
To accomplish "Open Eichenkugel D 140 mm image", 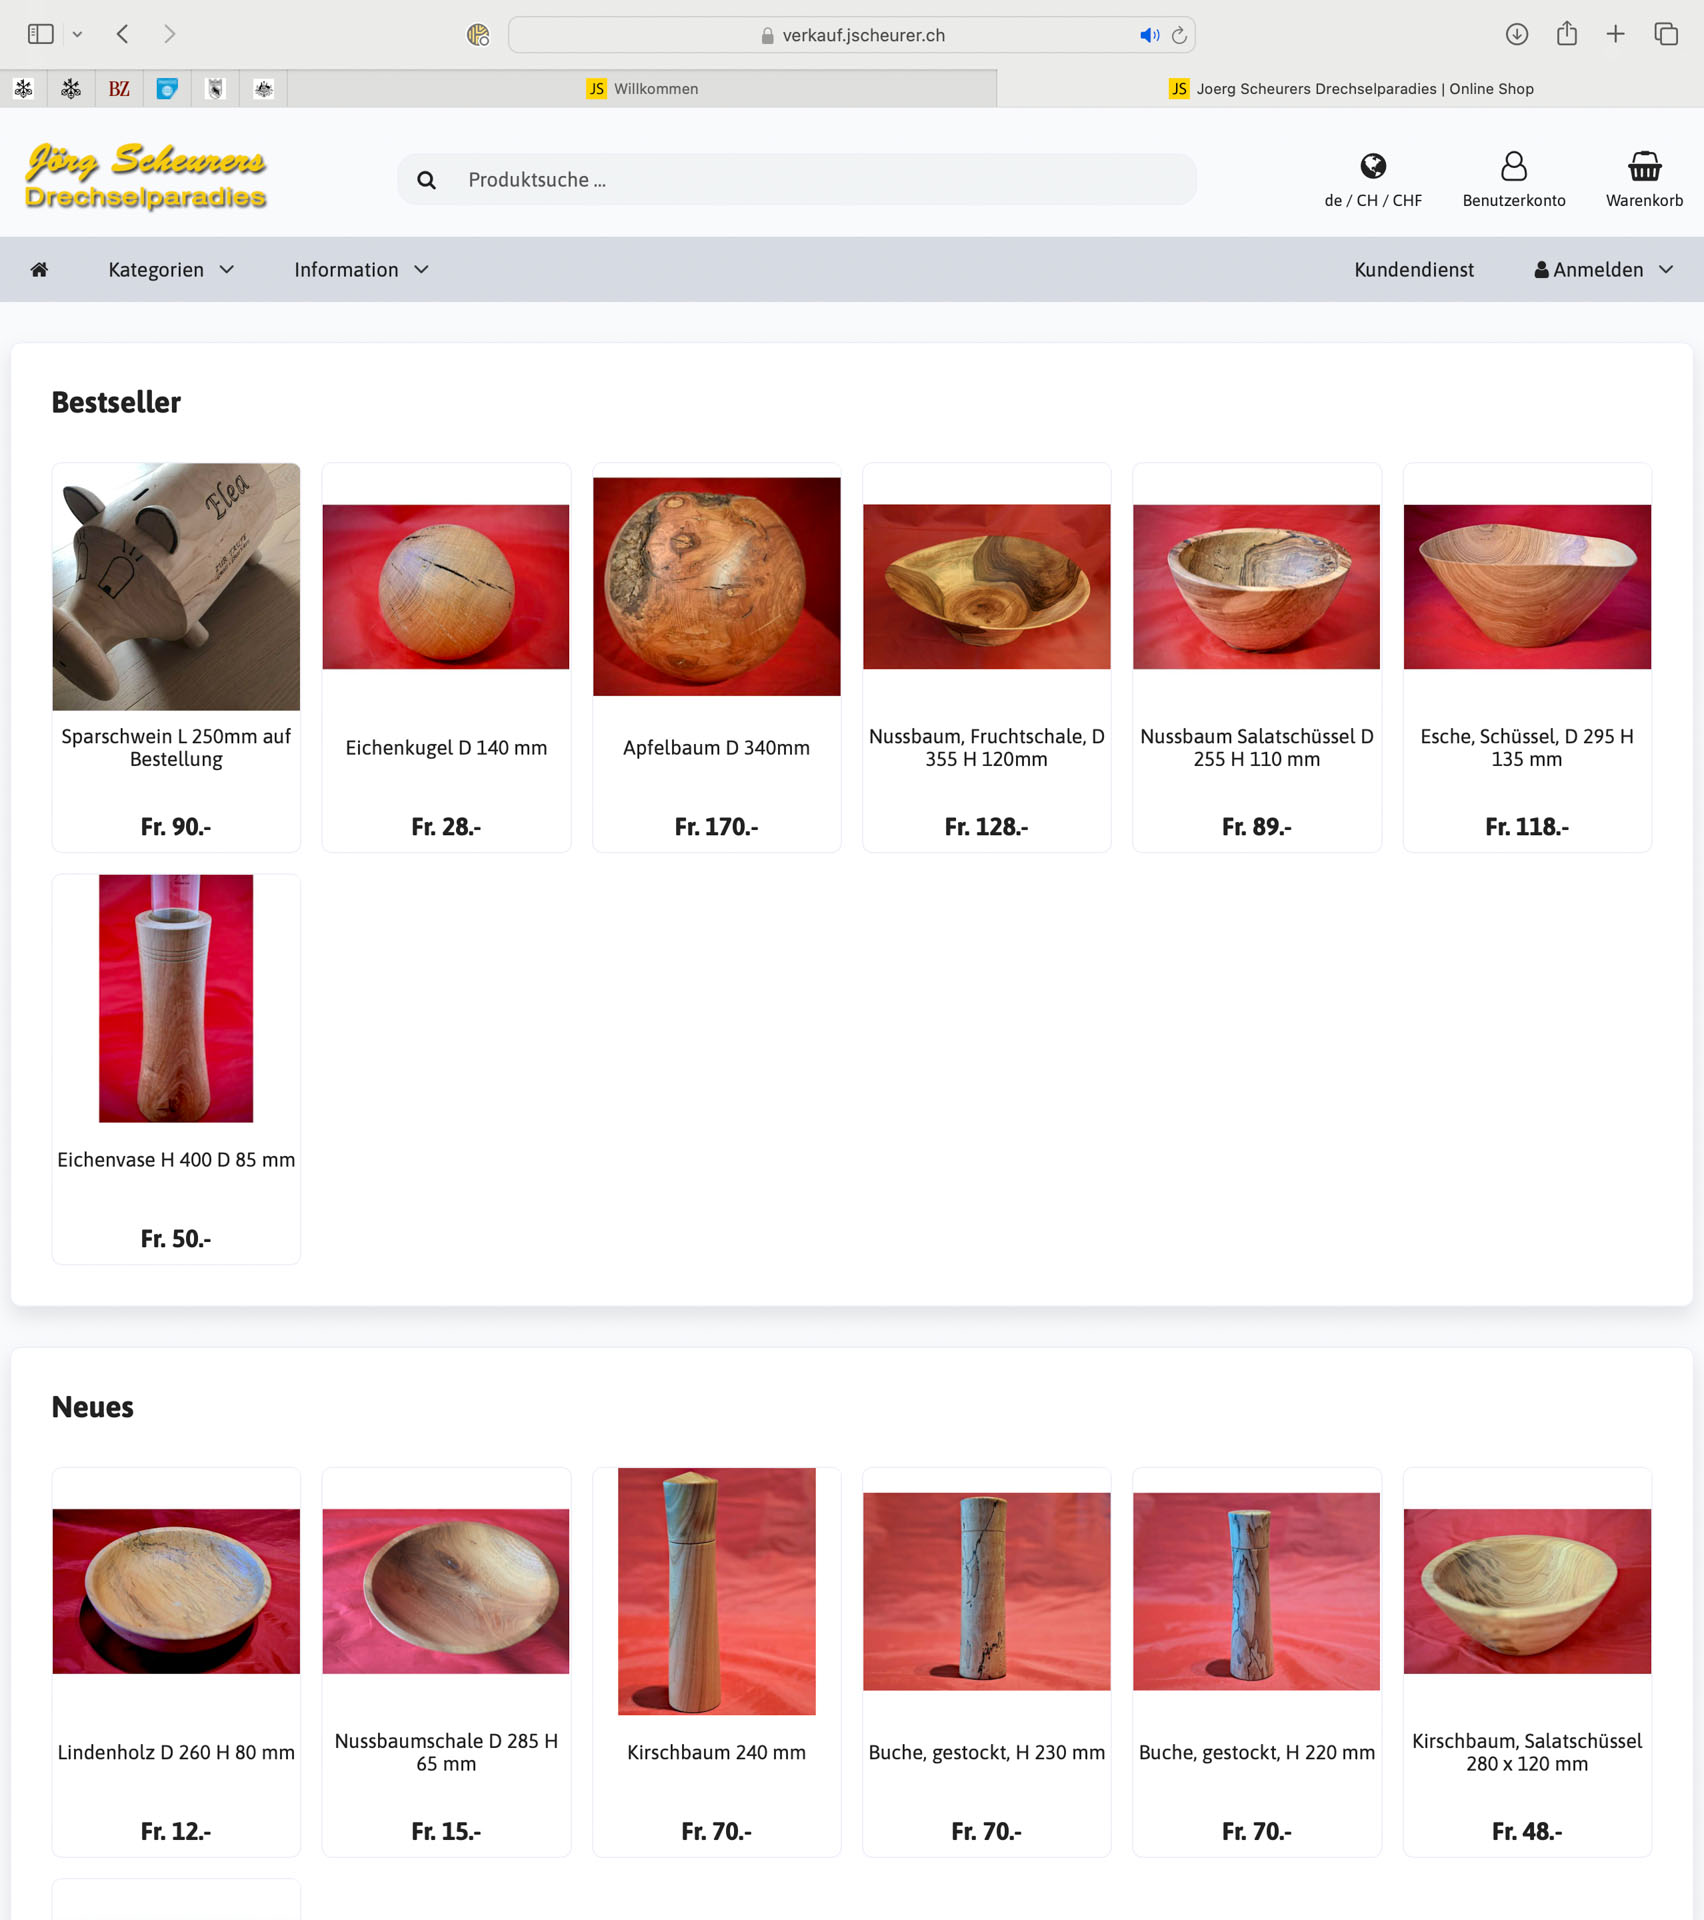I will [x=446, y=587].
